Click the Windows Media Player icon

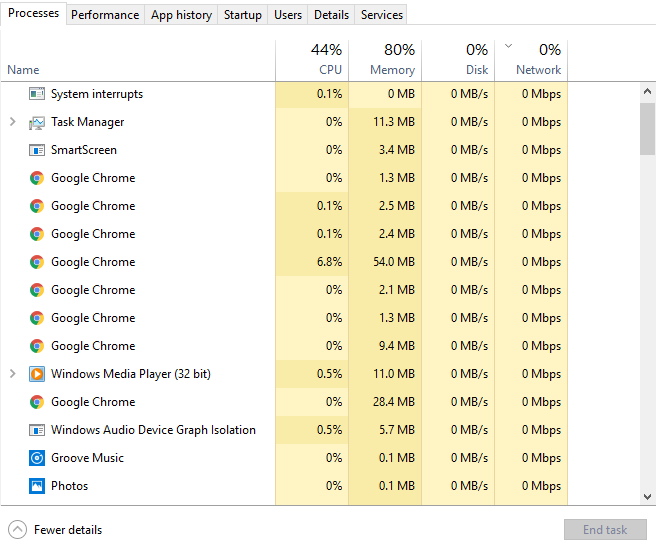(x=37, y=374)
